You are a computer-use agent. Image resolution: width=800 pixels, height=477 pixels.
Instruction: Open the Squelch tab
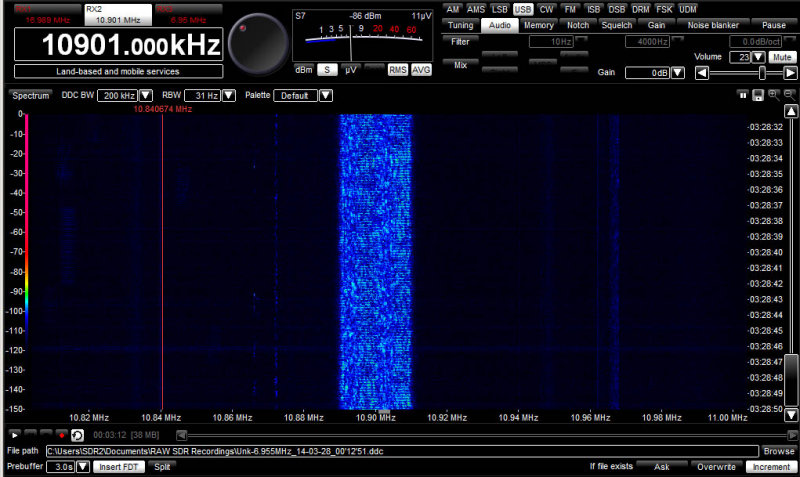[x=617, y=25]
